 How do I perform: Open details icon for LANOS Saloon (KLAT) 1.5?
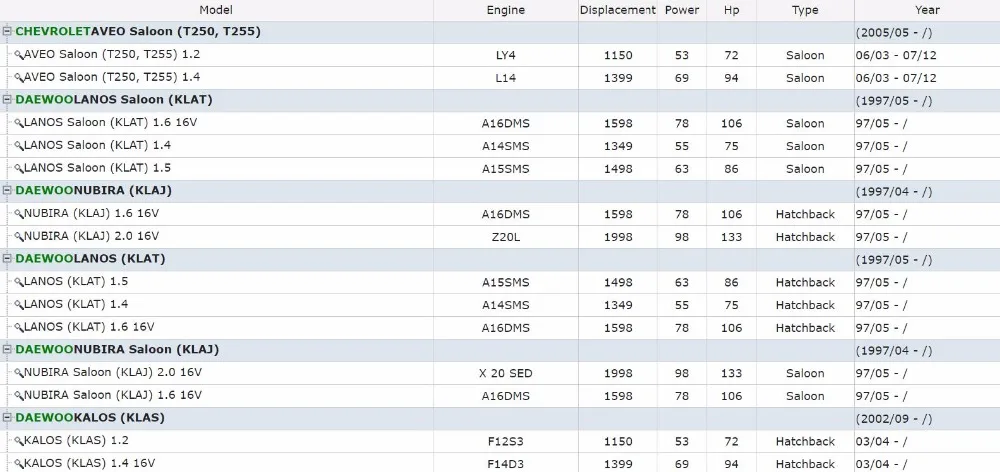click(18, 169)
